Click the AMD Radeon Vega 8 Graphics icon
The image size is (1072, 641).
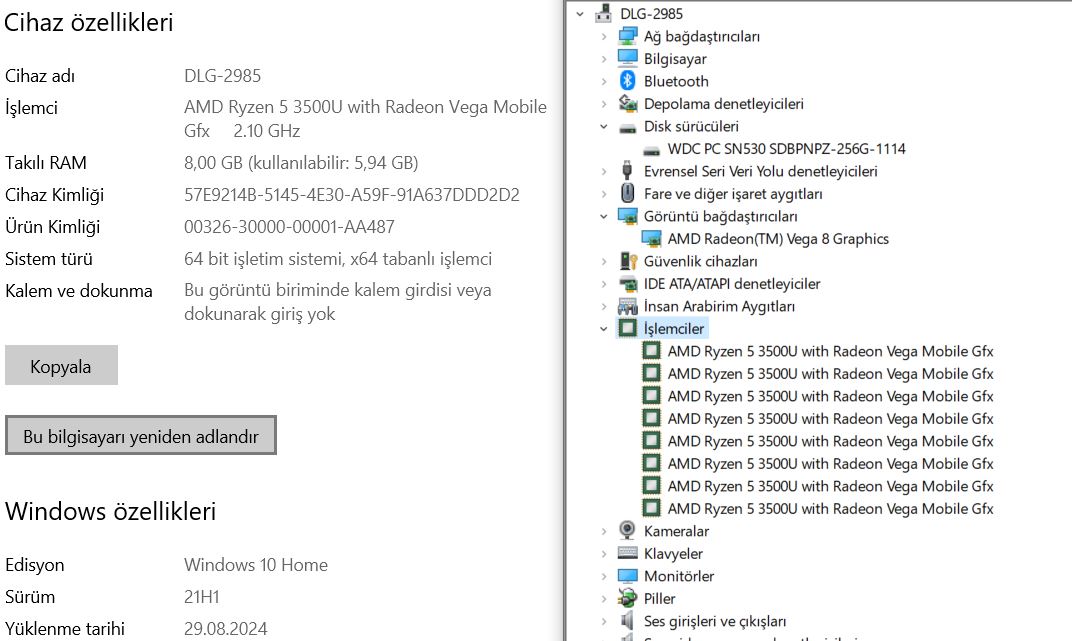click(652, 238)
